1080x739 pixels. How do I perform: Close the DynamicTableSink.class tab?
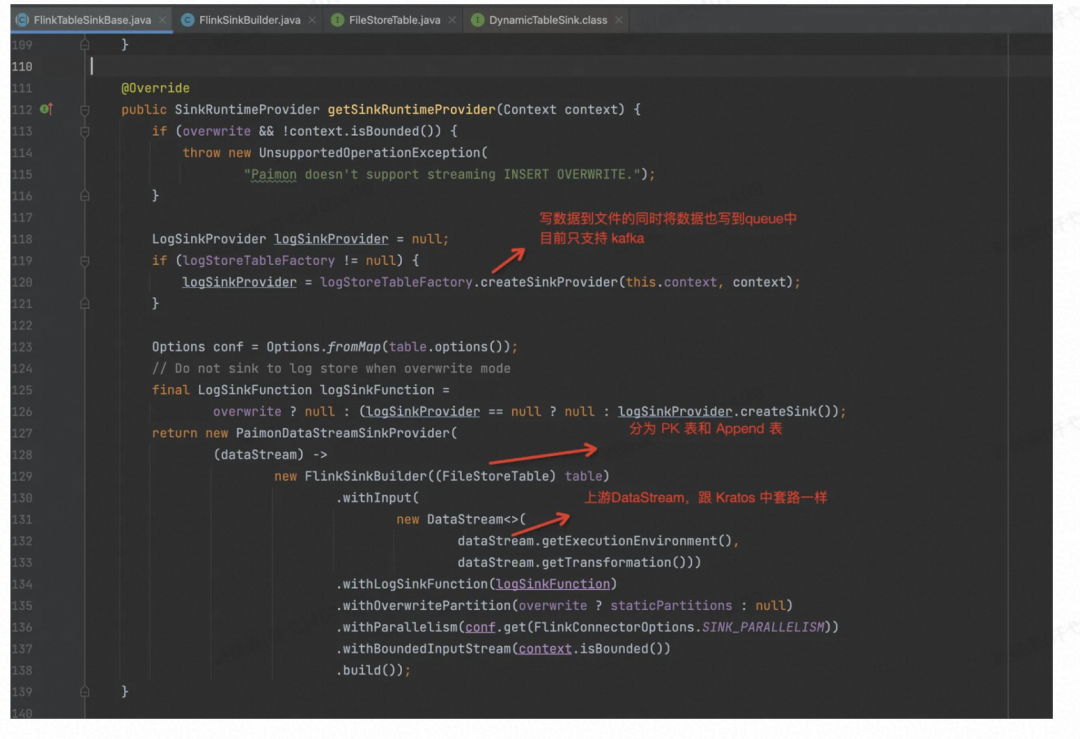click(x=619, y=20)
